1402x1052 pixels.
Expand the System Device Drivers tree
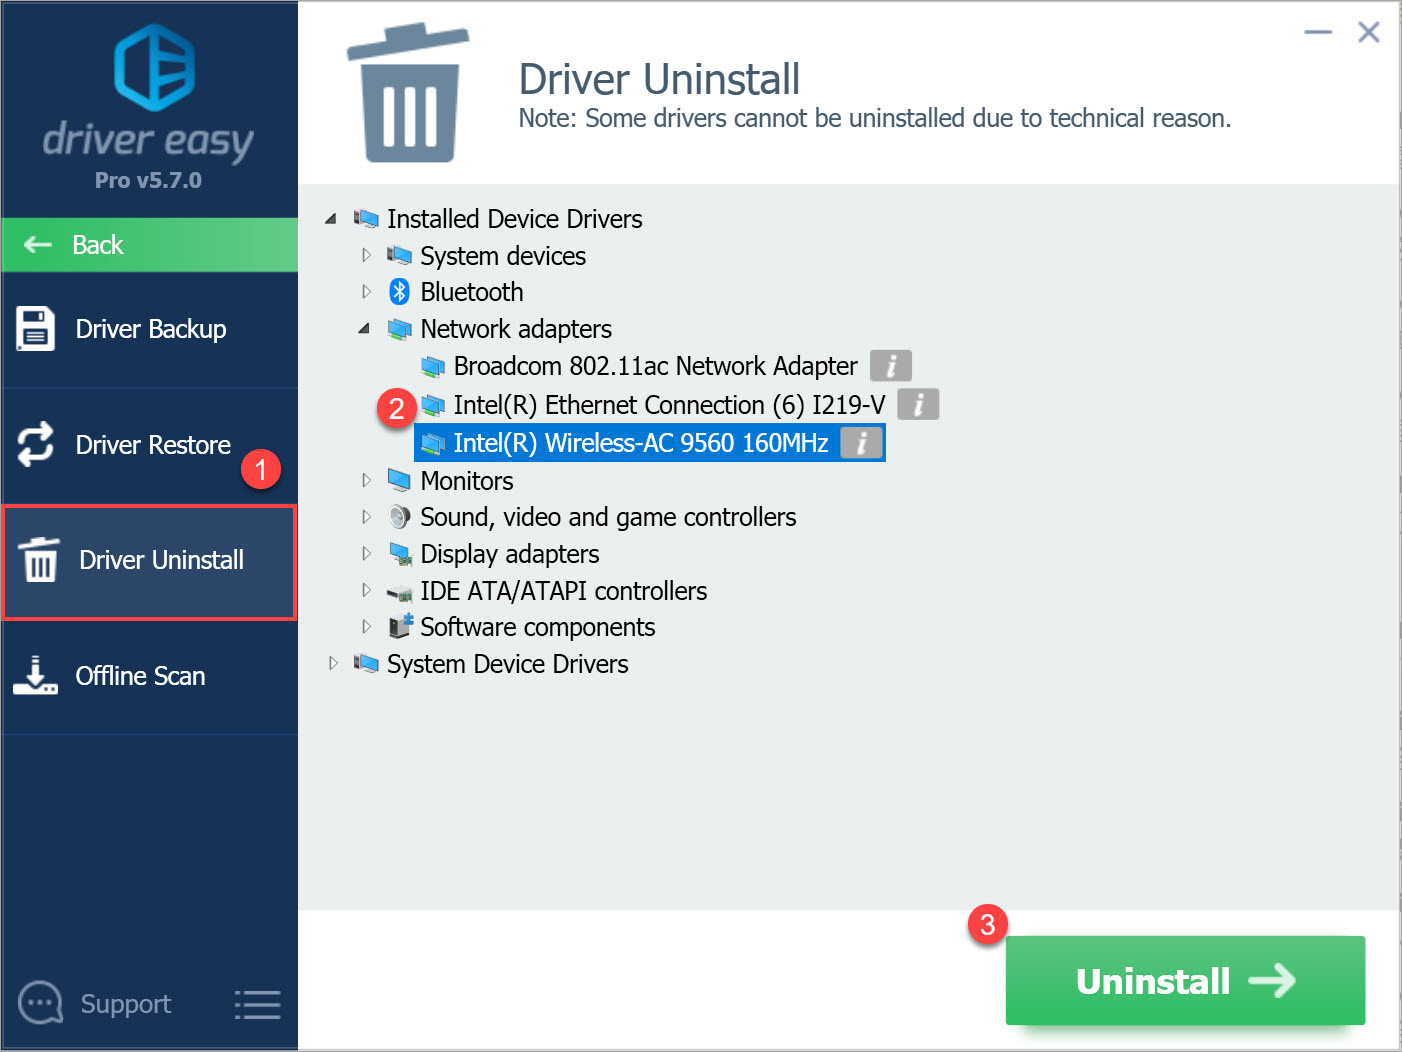333,663
